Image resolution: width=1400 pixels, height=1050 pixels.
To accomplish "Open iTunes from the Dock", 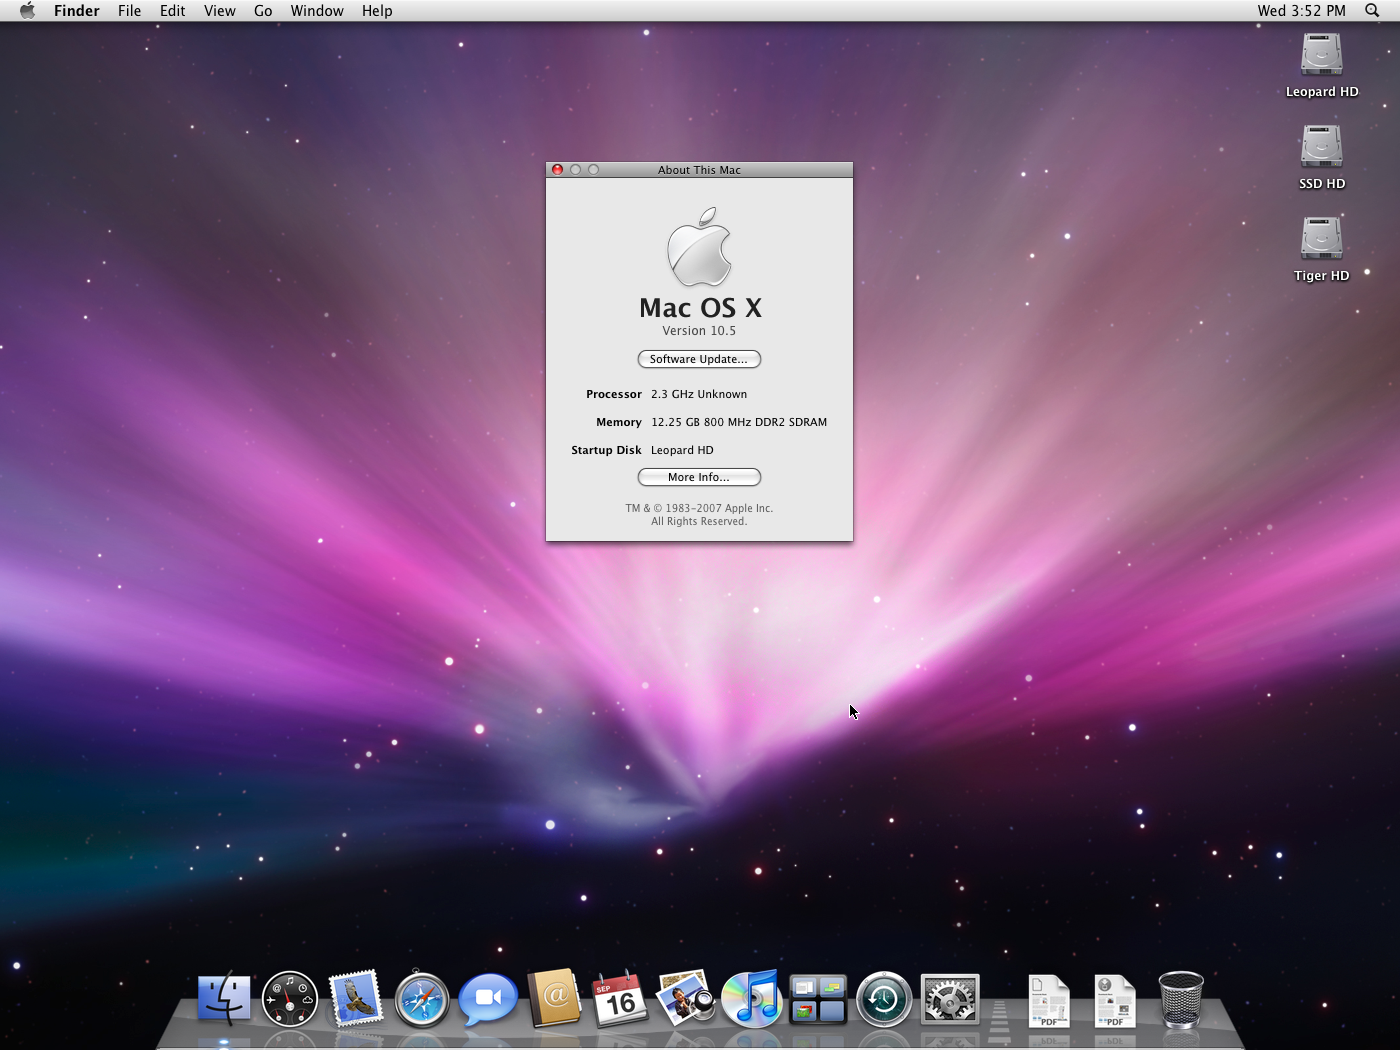I will 751,998.
